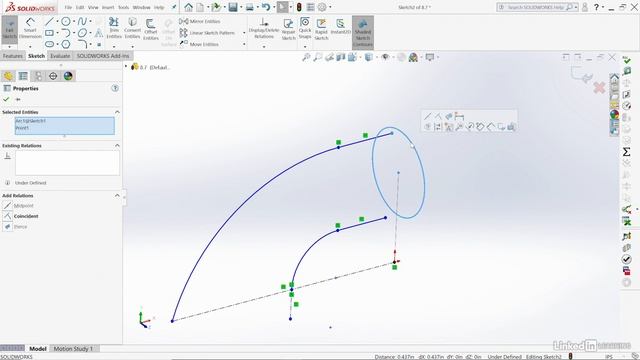
Task: Open the Help menu
Action: (159, 7)
